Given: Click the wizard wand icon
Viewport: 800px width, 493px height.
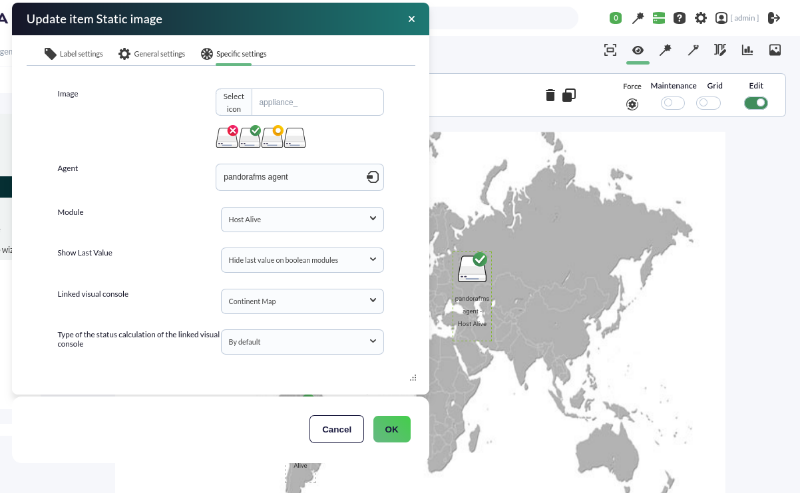Looking at the screenshot, I should (x=693, y=50).
